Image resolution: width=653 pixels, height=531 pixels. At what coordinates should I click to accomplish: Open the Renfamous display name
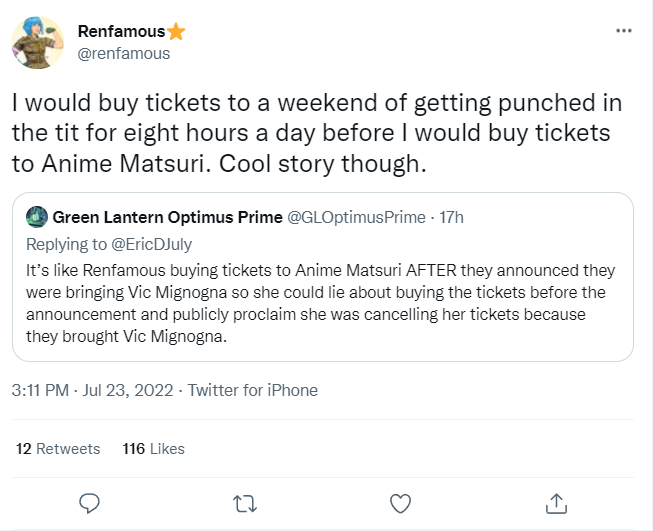coord(122,31)
